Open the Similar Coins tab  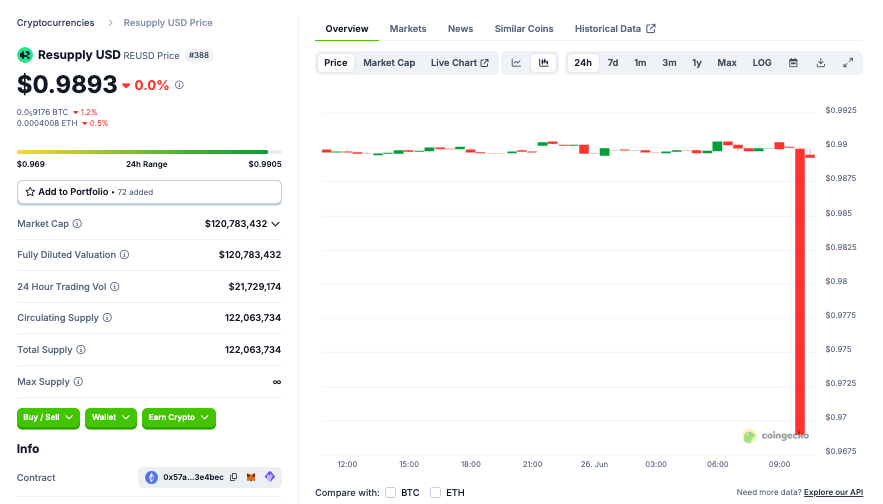(x=524, y=29)
